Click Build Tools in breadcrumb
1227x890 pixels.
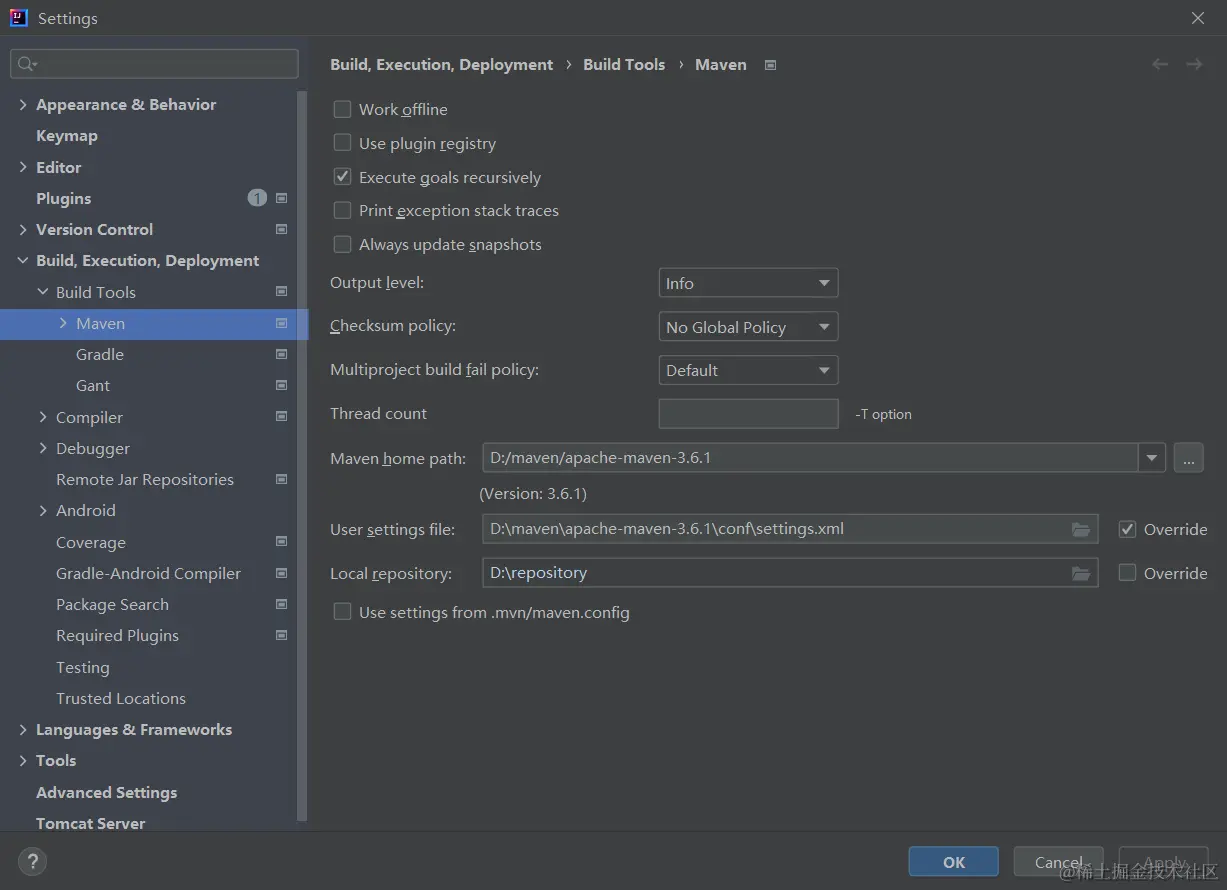click(624, 64)
